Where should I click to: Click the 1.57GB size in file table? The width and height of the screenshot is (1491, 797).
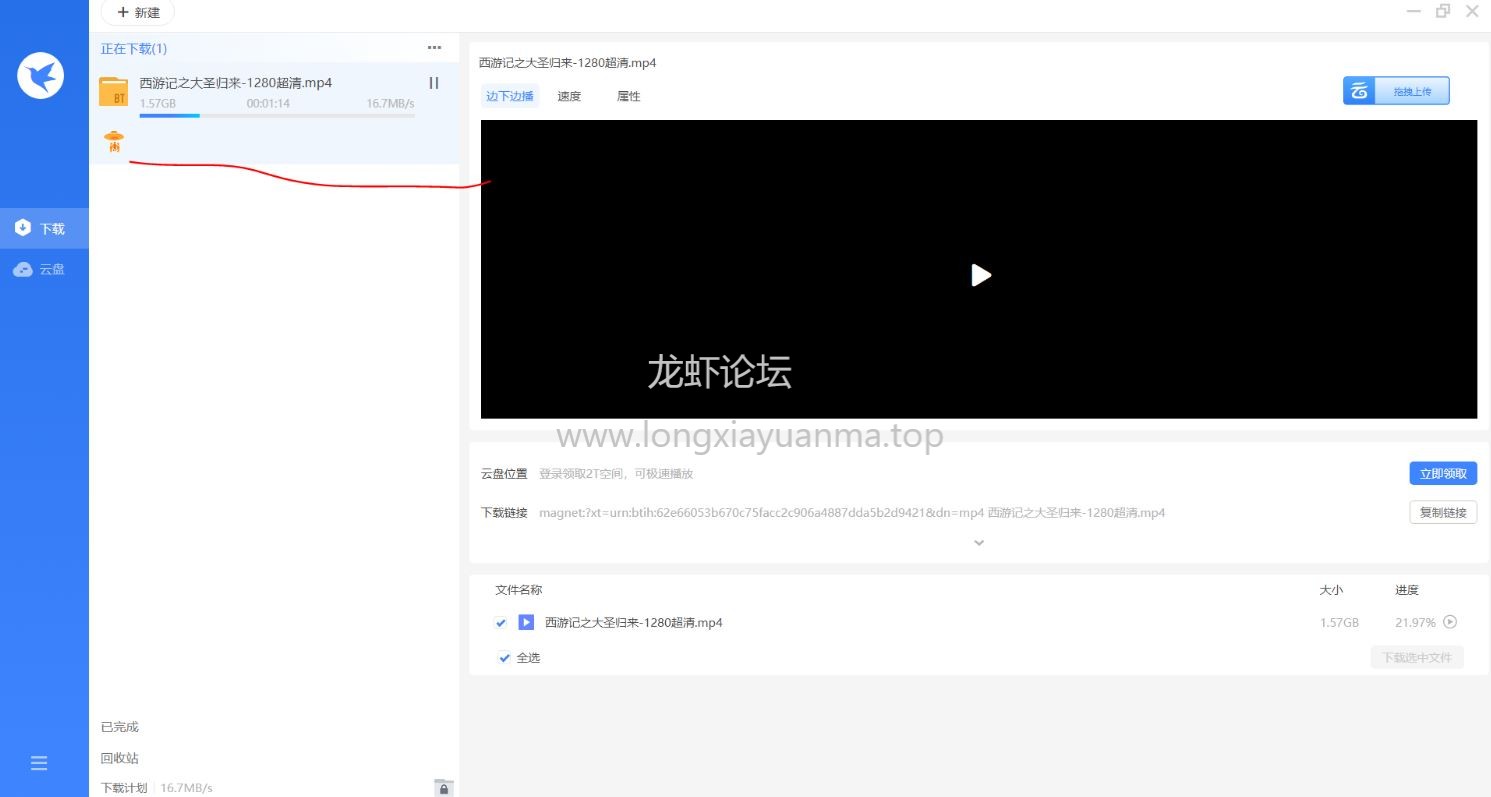(x=1339, y=623)
